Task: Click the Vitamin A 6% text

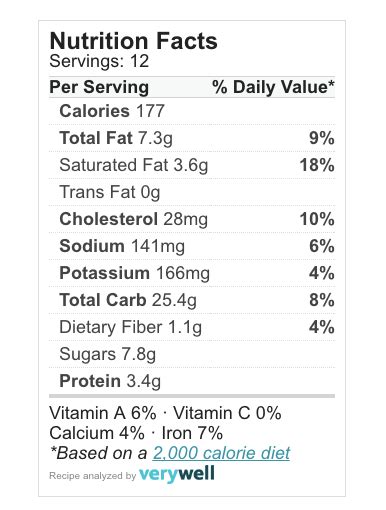Action: tap(103, 413)
